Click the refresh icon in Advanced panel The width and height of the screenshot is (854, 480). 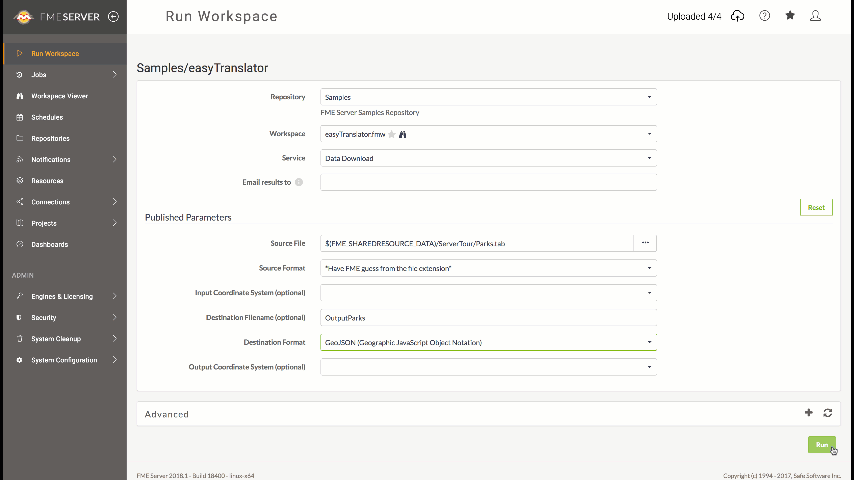pyautogui.click(x=828, y=413)
